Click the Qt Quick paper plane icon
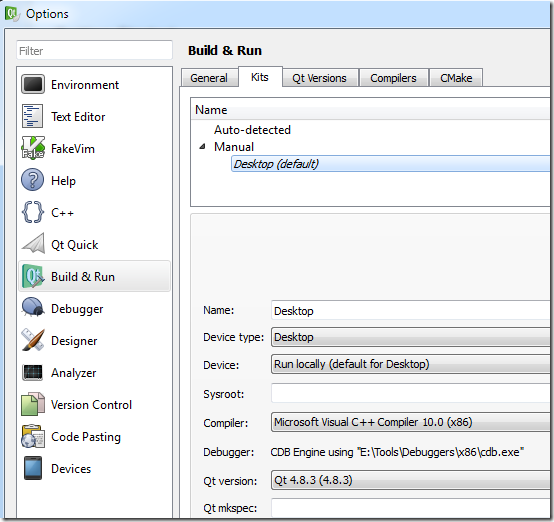Viewport: 554px width, 522px height. tap(33, 244)
